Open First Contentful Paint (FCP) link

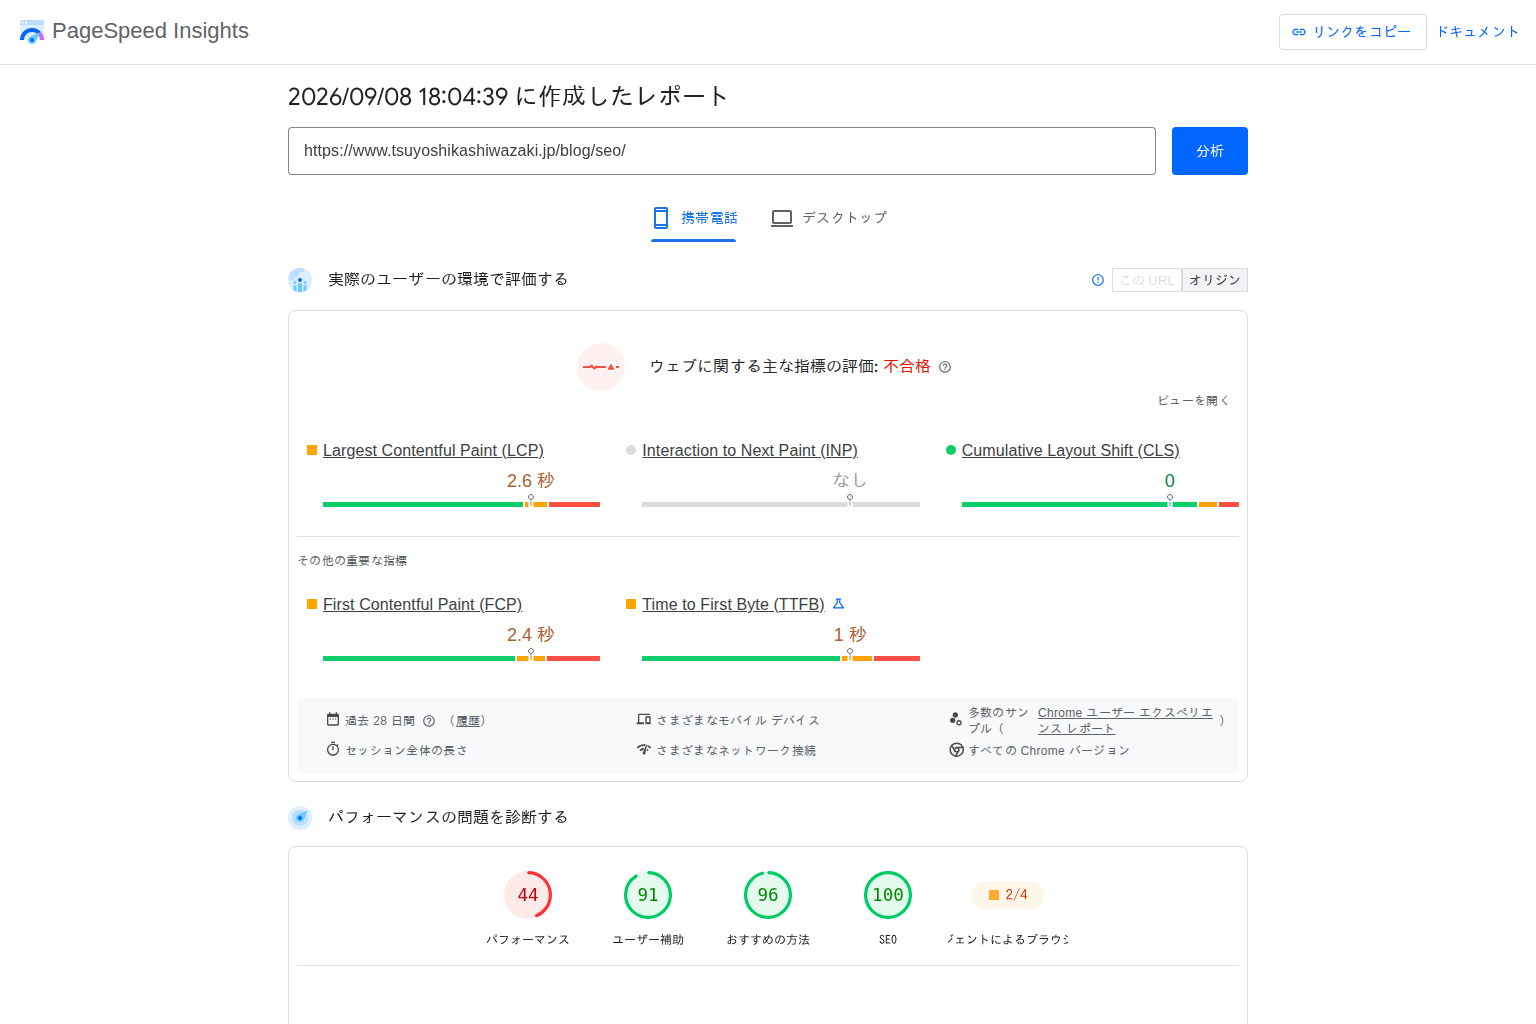pyautogui.click(x=422, y=605)
